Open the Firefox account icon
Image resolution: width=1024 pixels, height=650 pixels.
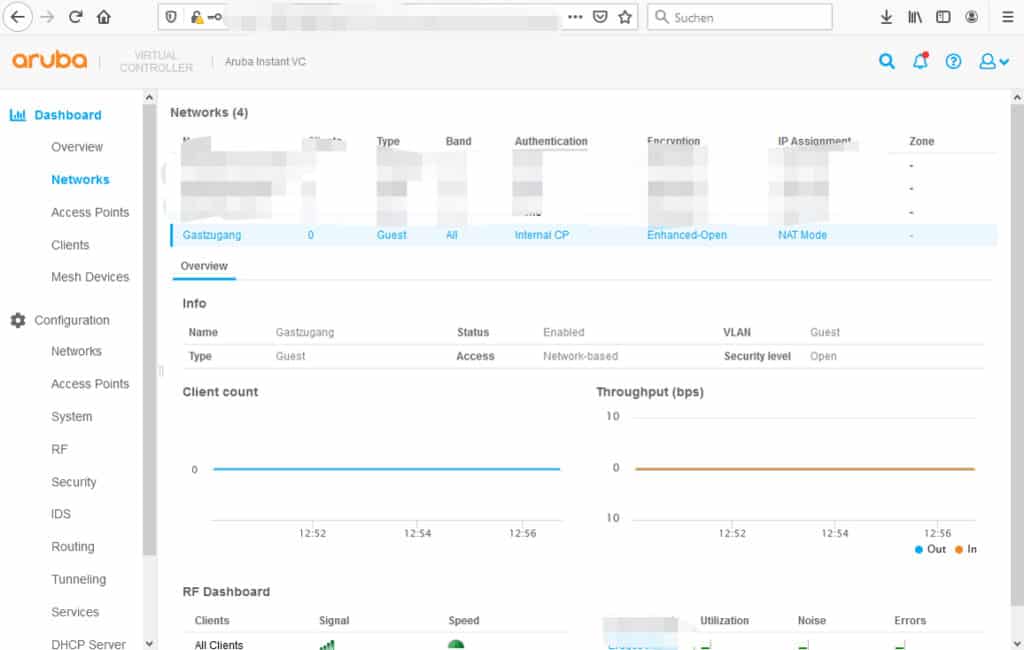pos(972,17)
